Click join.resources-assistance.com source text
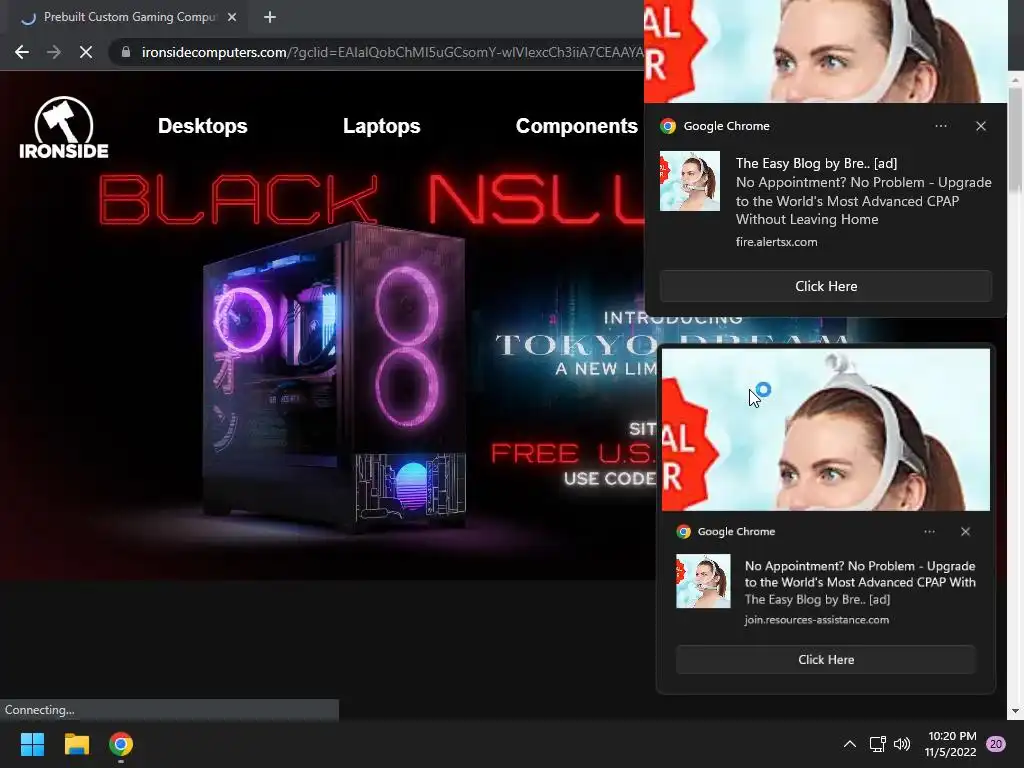 [x=816, y=620]
